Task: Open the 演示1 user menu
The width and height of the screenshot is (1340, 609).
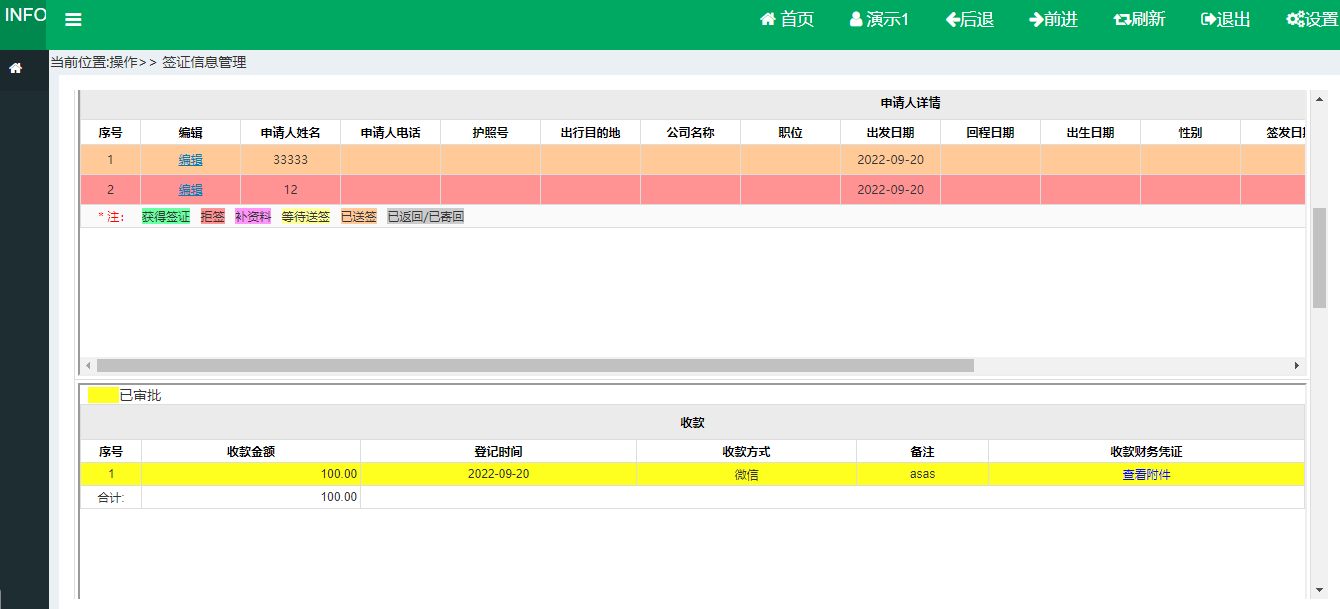Action: [879, 20]
